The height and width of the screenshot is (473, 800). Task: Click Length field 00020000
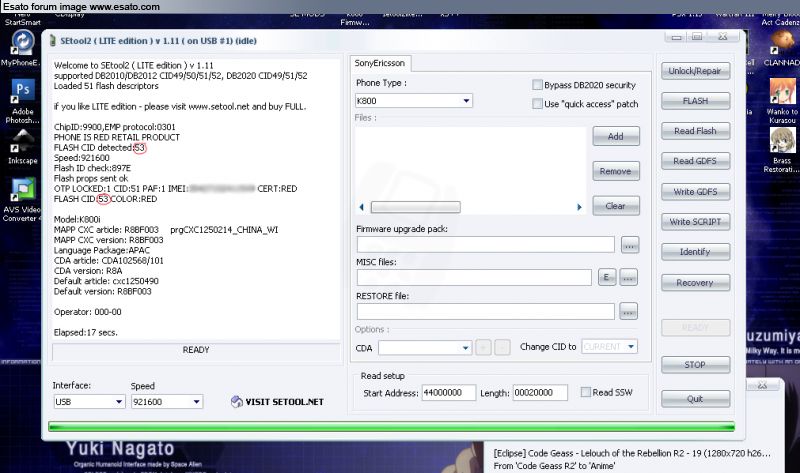click(x=539, y=393)
